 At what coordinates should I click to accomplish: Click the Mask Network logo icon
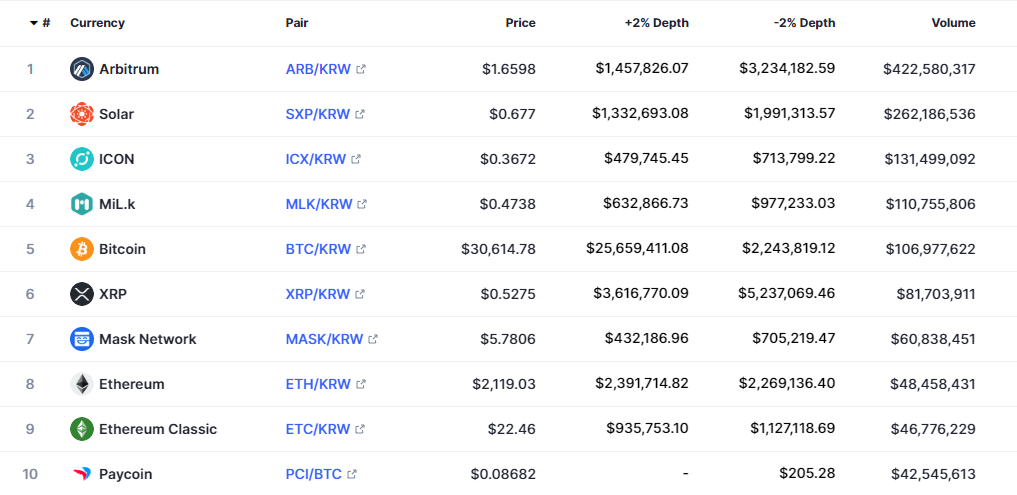82,339
